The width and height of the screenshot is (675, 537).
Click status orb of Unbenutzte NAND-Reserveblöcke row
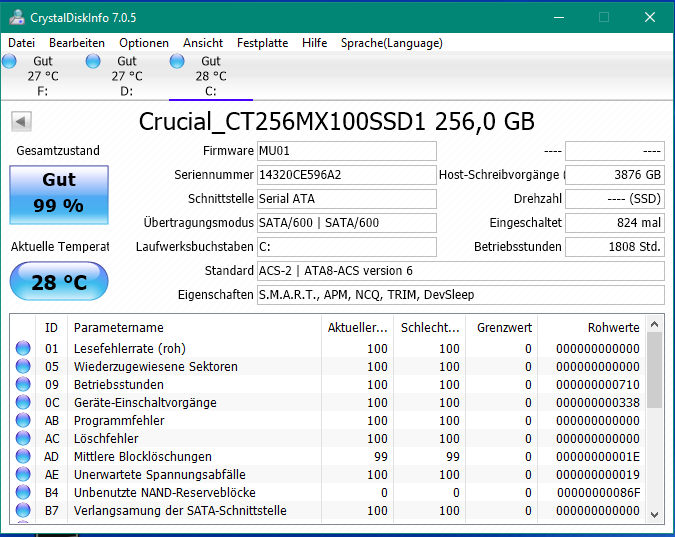tap(23, 492)
